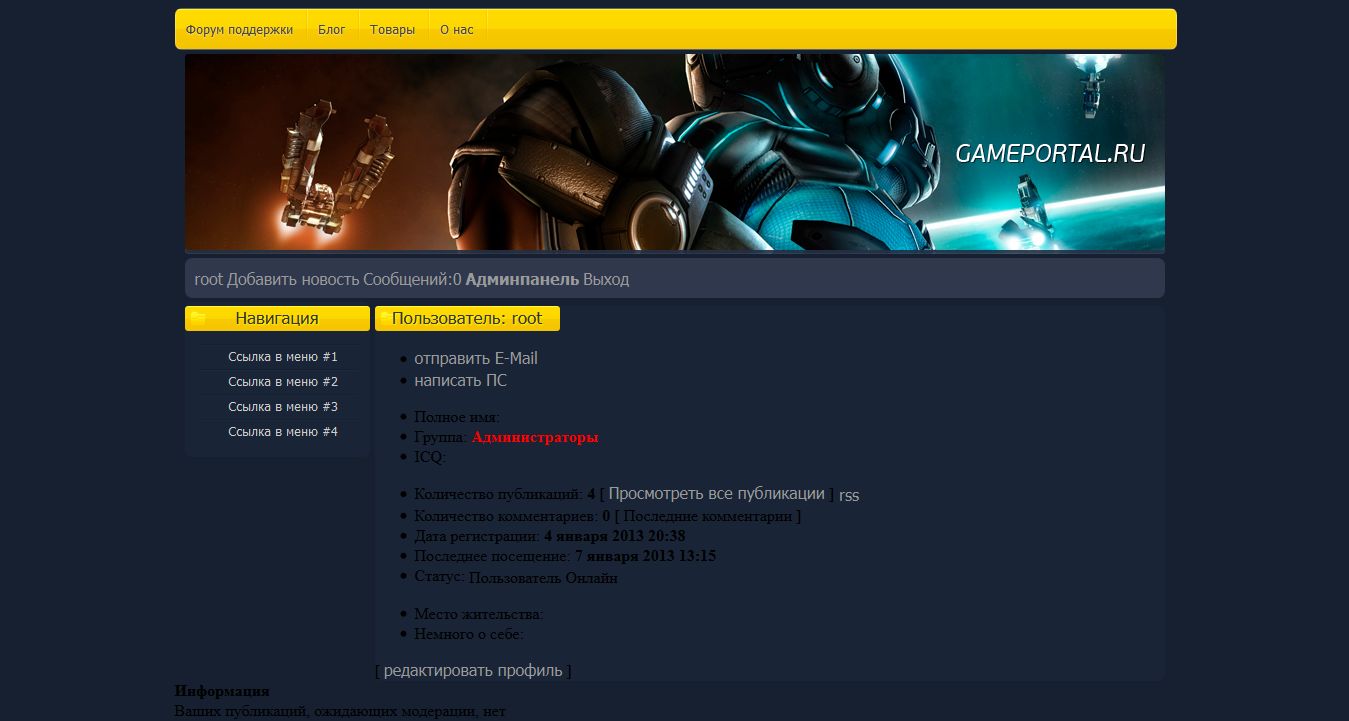Click the Ваших публикаций, ожидающих модерации text
Viewport: 1349px width, 721px height.
(x=340, y=712)
